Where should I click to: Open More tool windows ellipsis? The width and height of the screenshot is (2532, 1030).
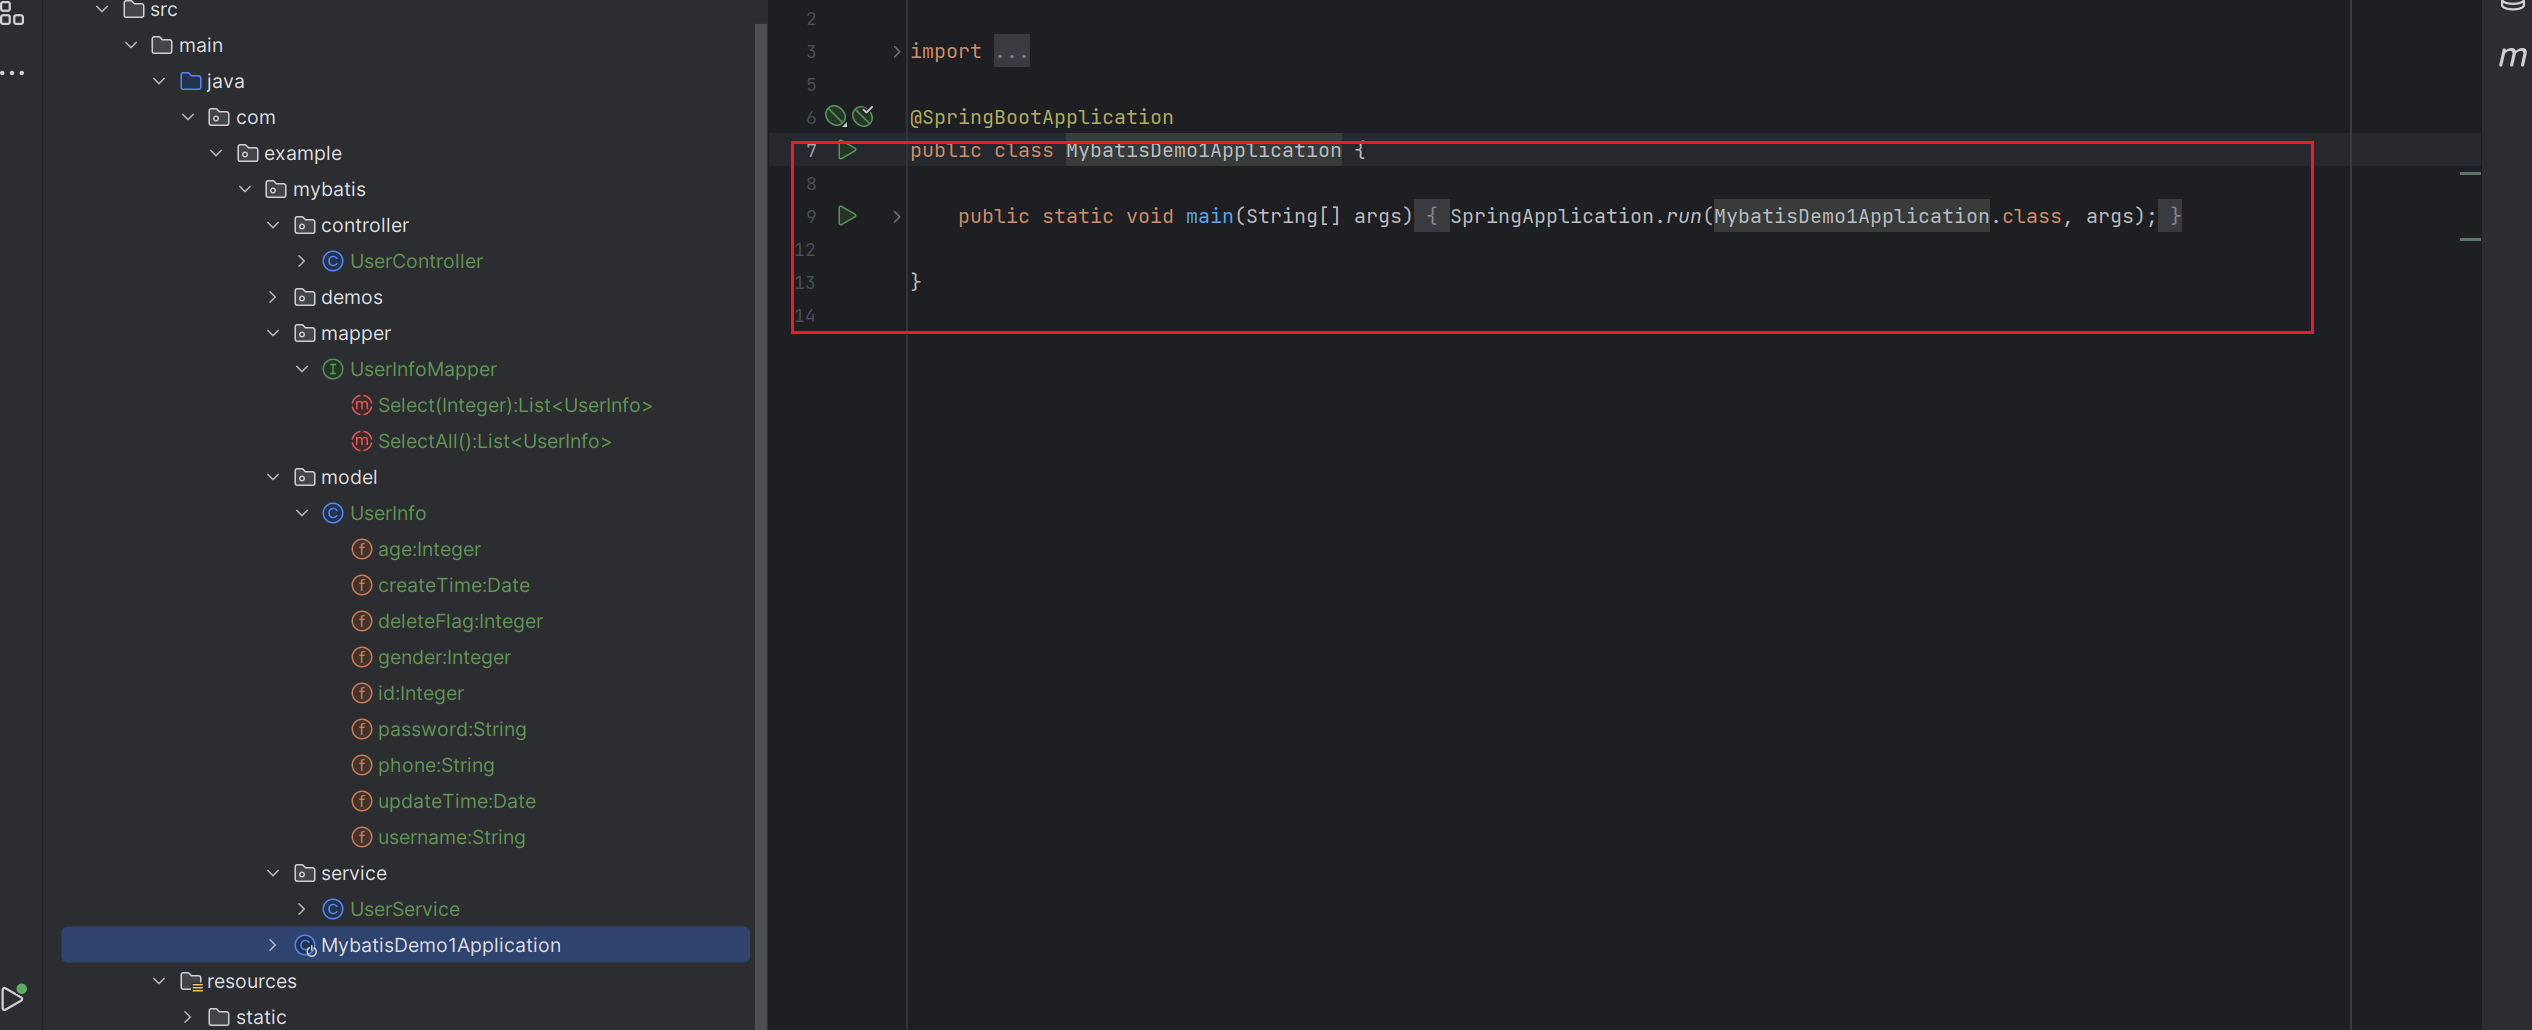point(13,73)
